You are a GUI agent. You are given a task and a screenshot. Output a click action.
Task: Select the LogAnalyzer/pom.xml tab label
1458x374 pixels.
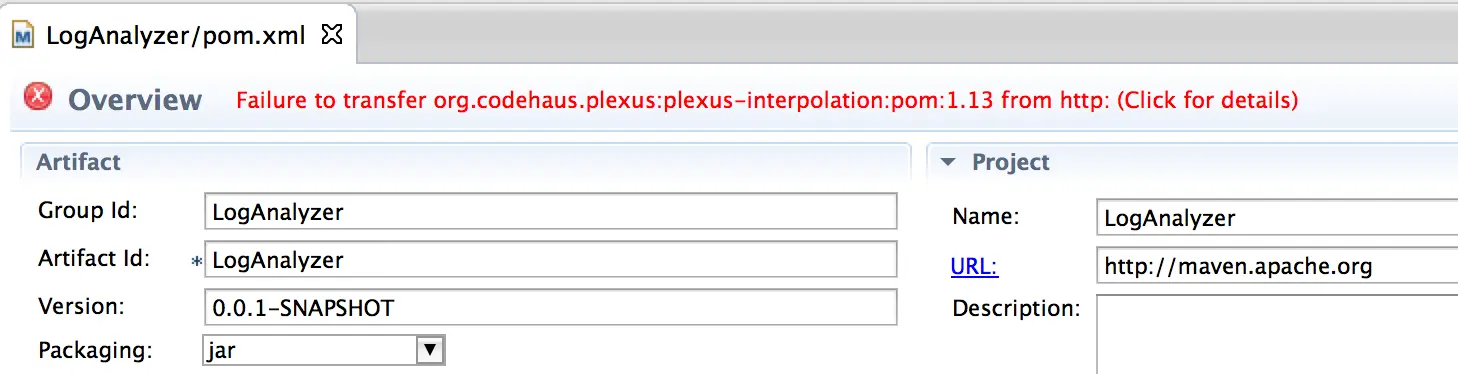click(x=176, y=36)
